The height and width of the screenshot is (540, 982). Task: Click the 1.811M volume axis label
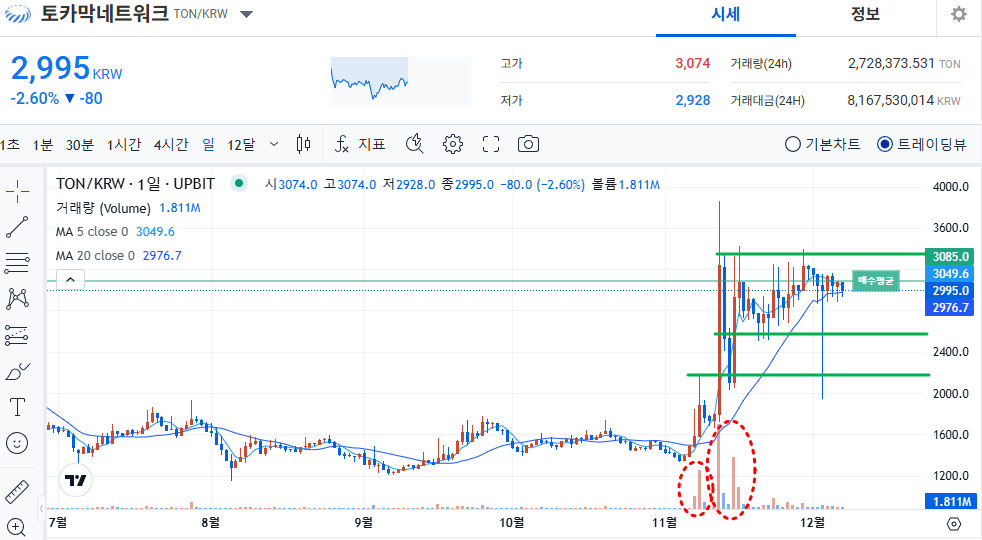950,501
